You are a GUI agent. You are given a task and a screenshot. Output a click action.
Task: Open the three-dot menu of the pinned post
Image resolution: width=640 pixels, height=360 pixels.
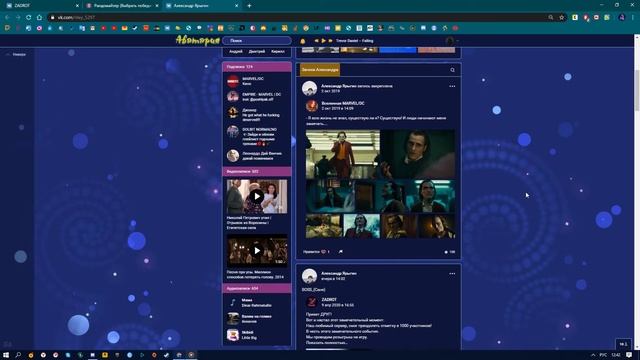point(452,87)
